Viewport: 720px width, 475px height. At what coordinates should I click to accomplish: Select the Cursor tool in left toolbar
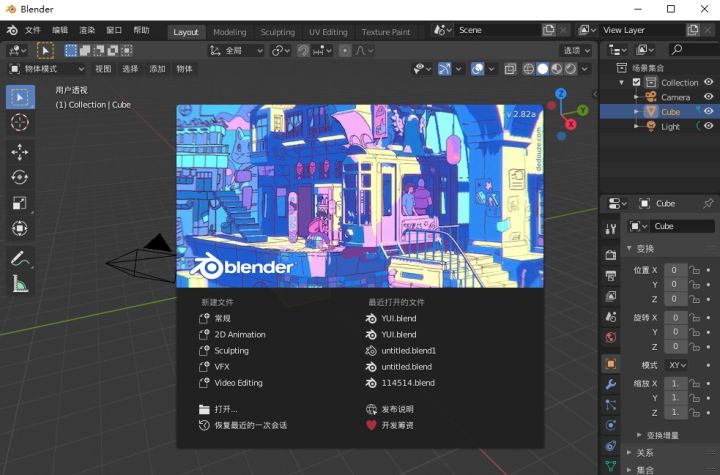[20, 123]
